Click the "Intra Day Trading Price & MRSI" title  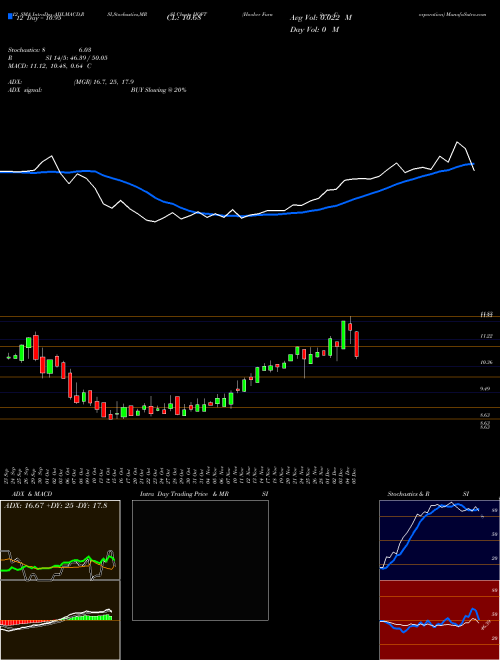204,494
